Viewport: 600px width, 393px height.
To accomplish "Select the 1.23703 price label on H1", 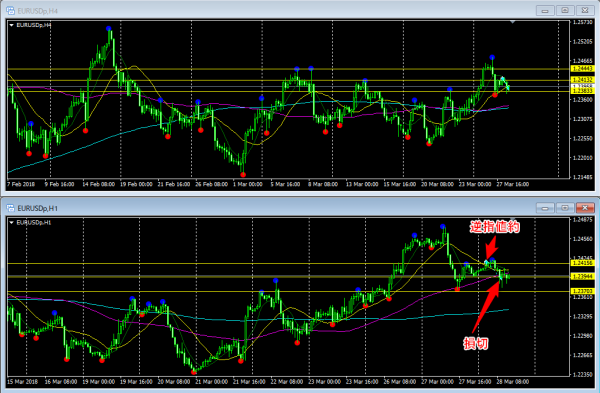I will point(582,291).
